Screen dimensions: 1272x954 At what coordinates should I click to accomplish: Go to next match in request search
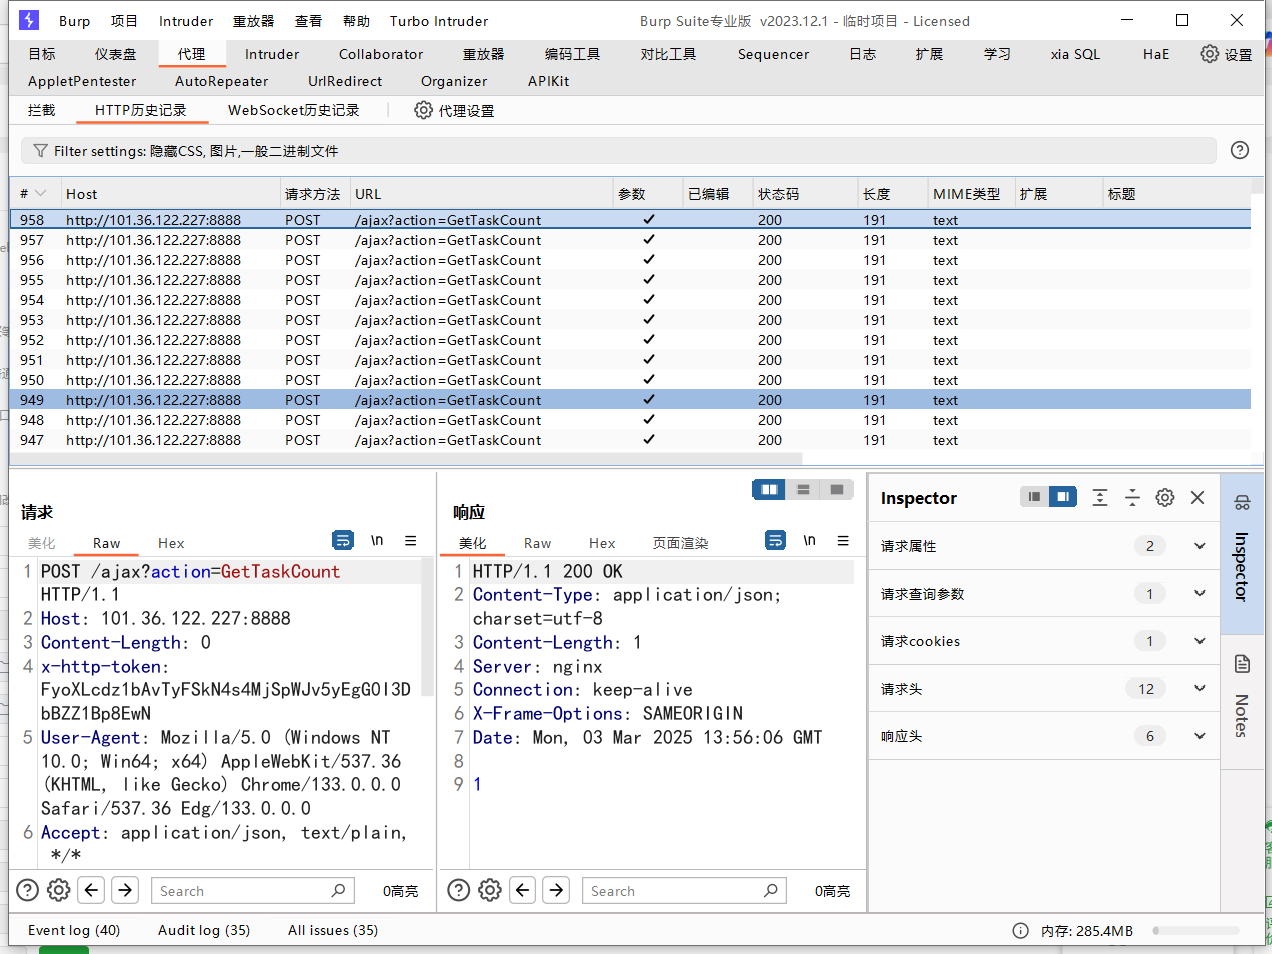coord(125,890)
